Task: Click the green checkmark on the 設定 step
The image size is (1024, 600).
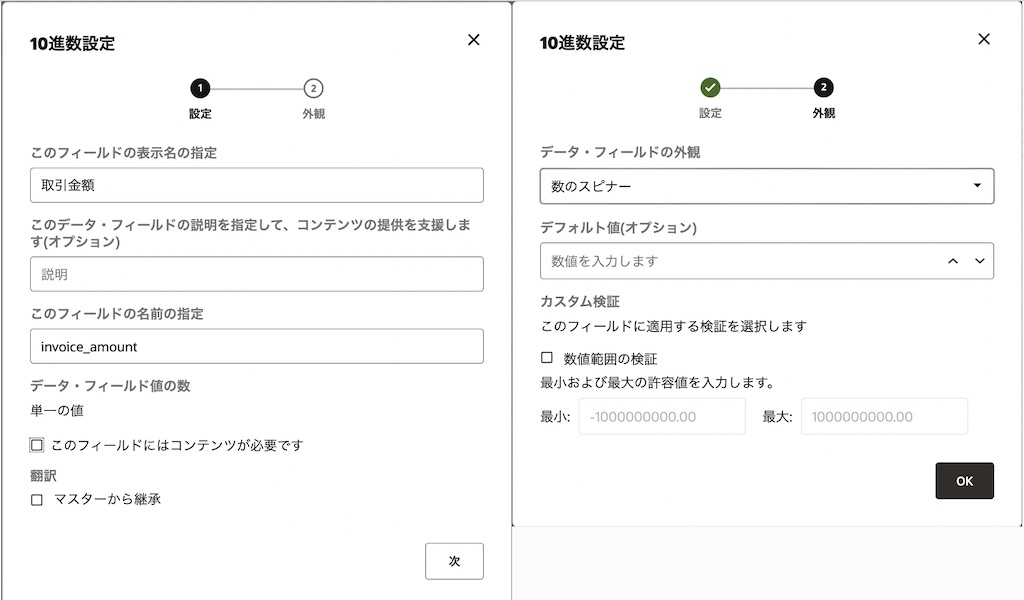Action: (710, 87)
